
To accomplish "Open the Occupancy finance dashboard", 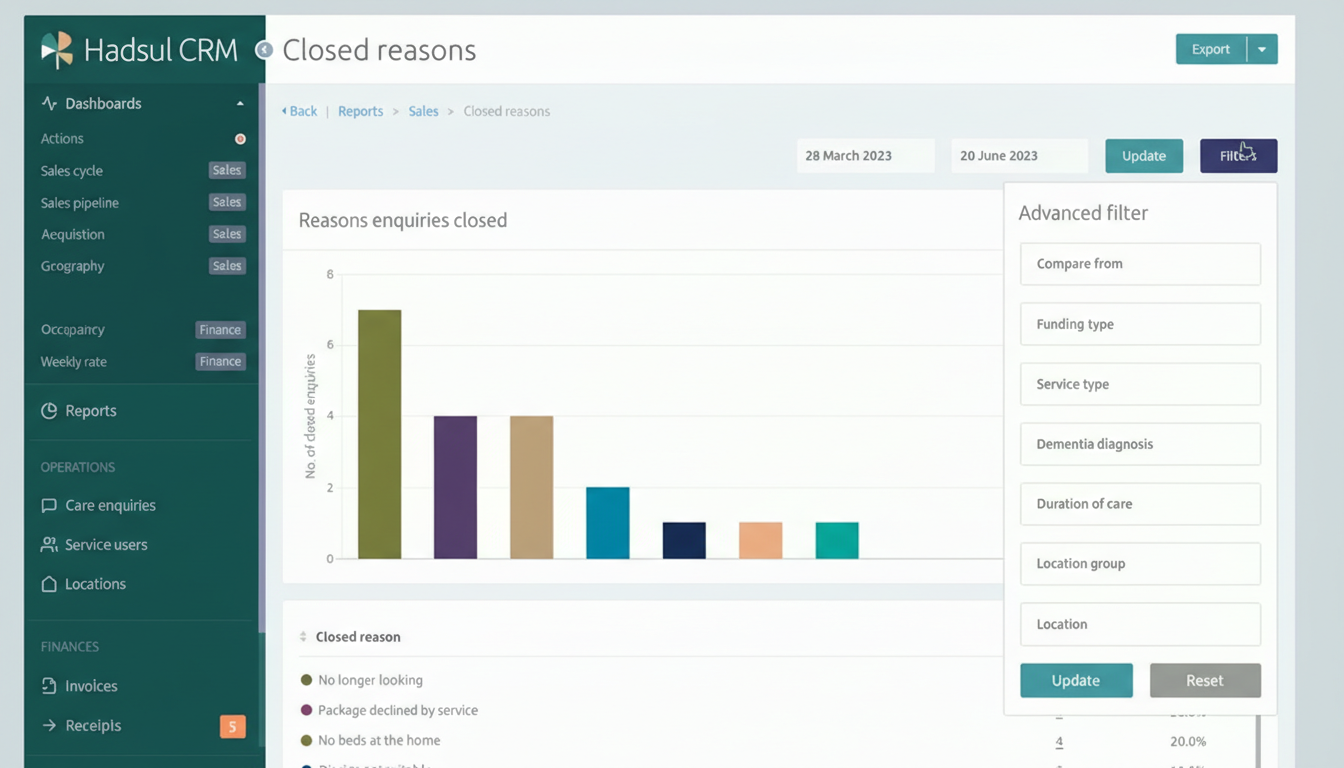I will (x=73, y=330).
